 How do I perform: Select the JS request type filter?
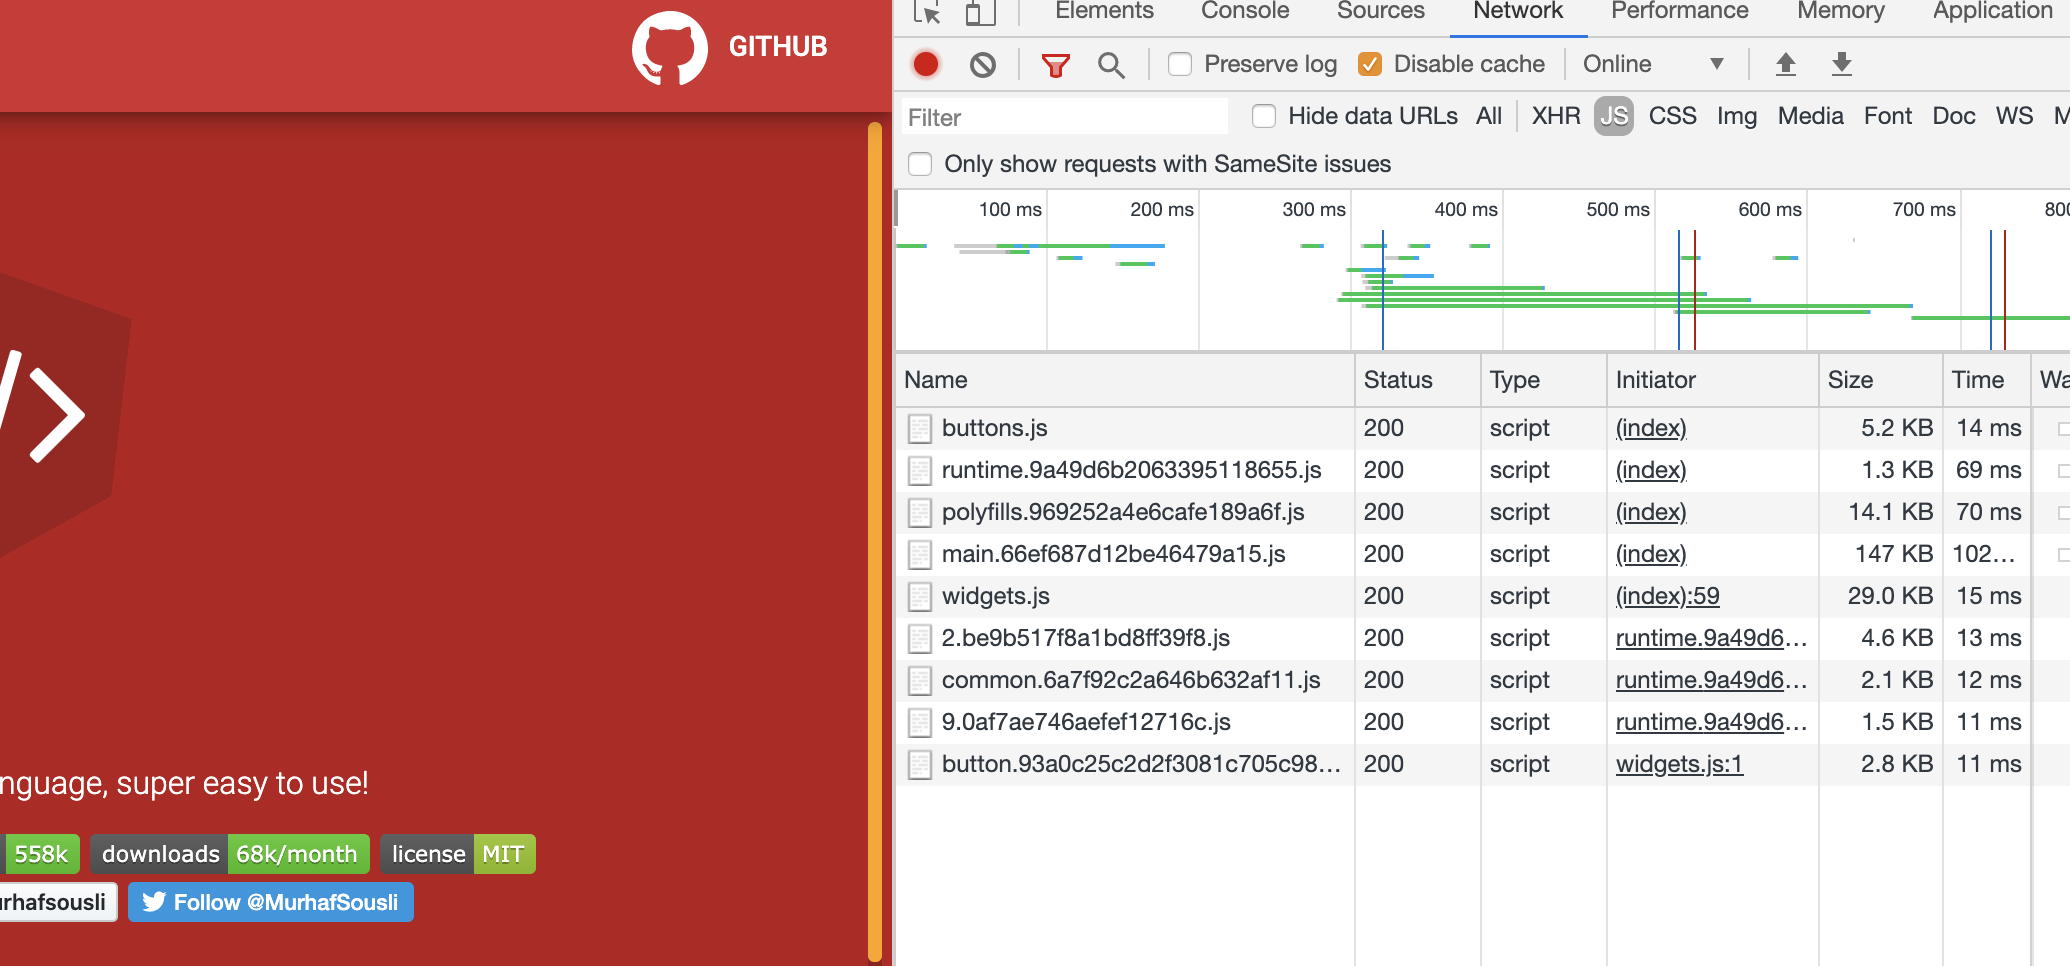pos(1613,116)
